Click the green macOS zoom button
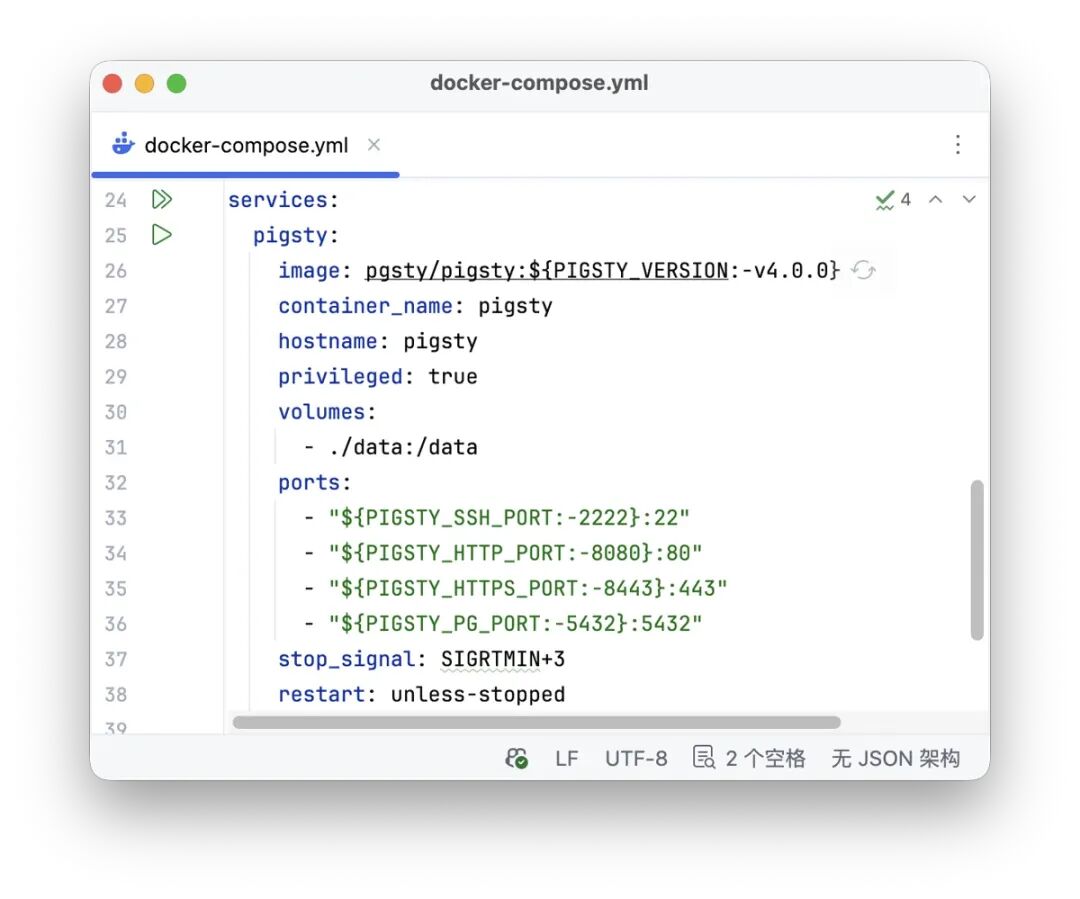 (x=176, y=83)
